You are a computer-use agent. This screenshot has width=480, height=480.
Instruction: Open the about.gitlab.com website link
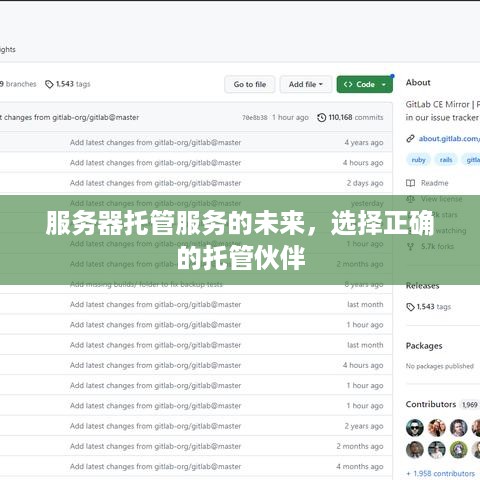point(449,139)
